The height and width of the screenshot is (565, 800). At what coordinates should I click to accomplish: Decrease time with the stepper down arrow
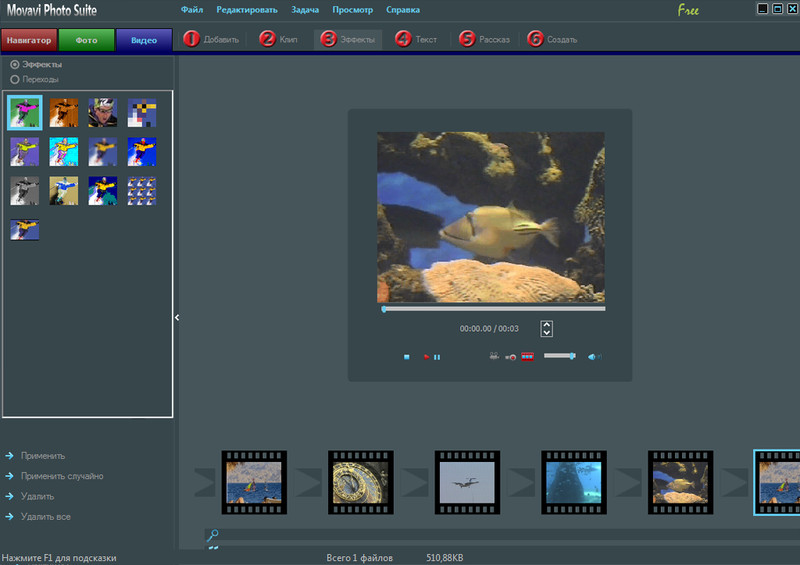(x=546, y=333)
